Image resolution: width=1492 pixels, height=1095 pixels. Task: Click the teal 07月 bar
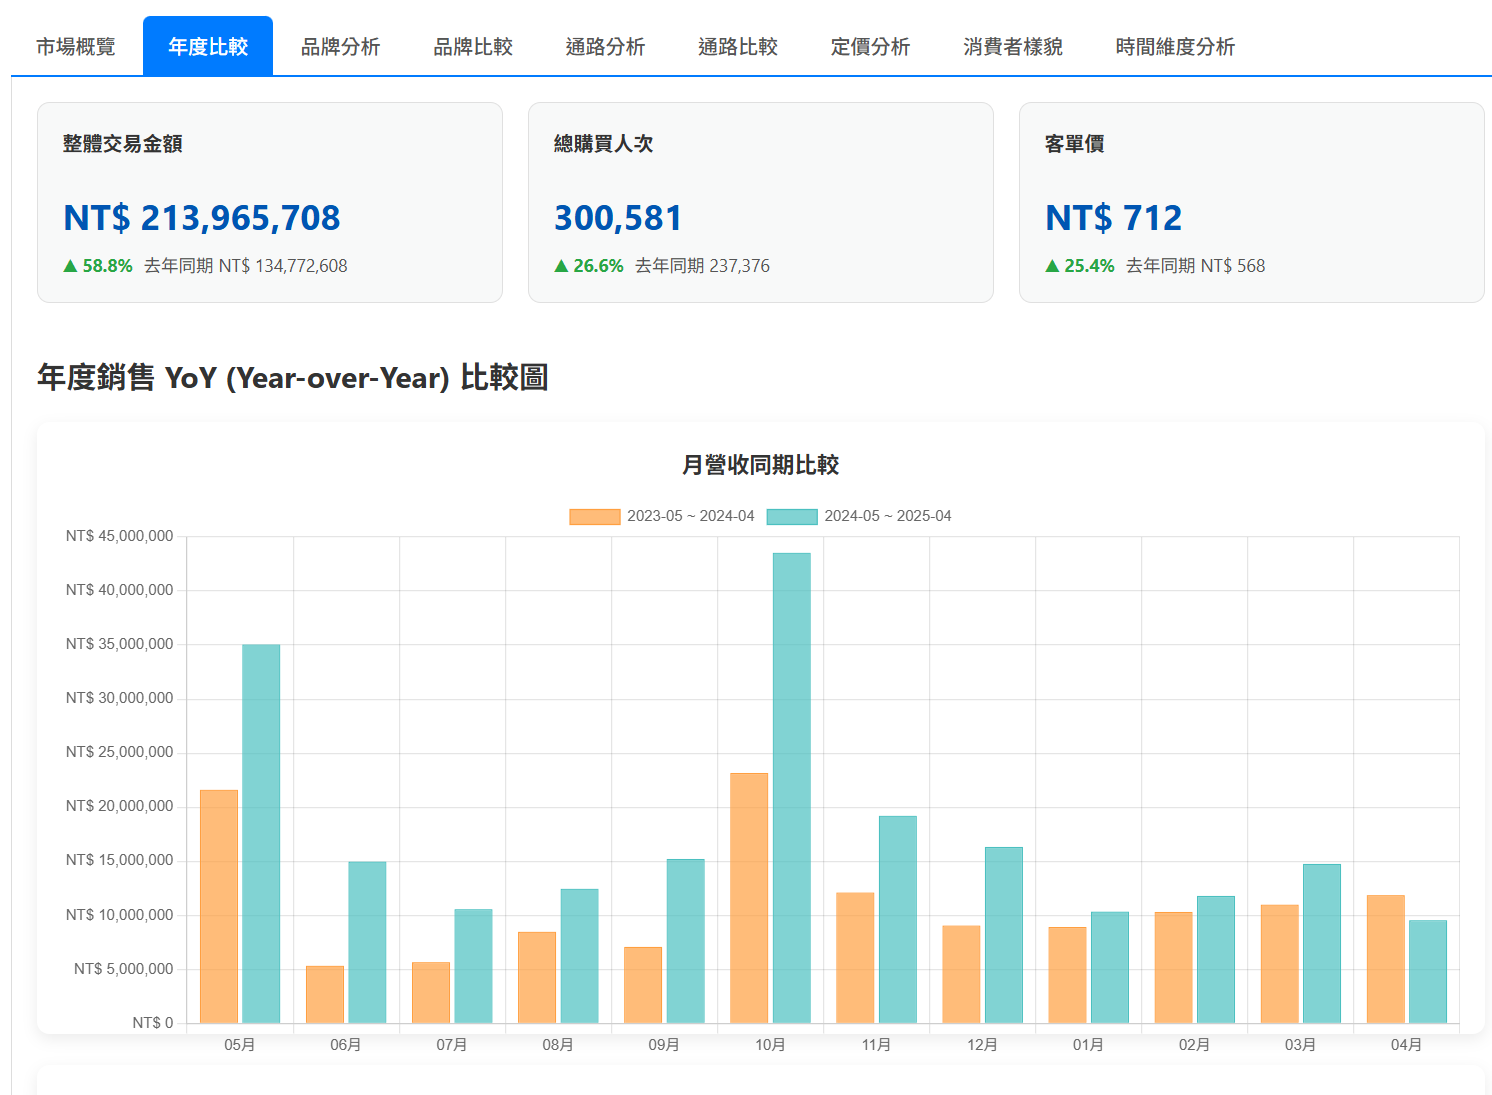click(x=473, y=966)
